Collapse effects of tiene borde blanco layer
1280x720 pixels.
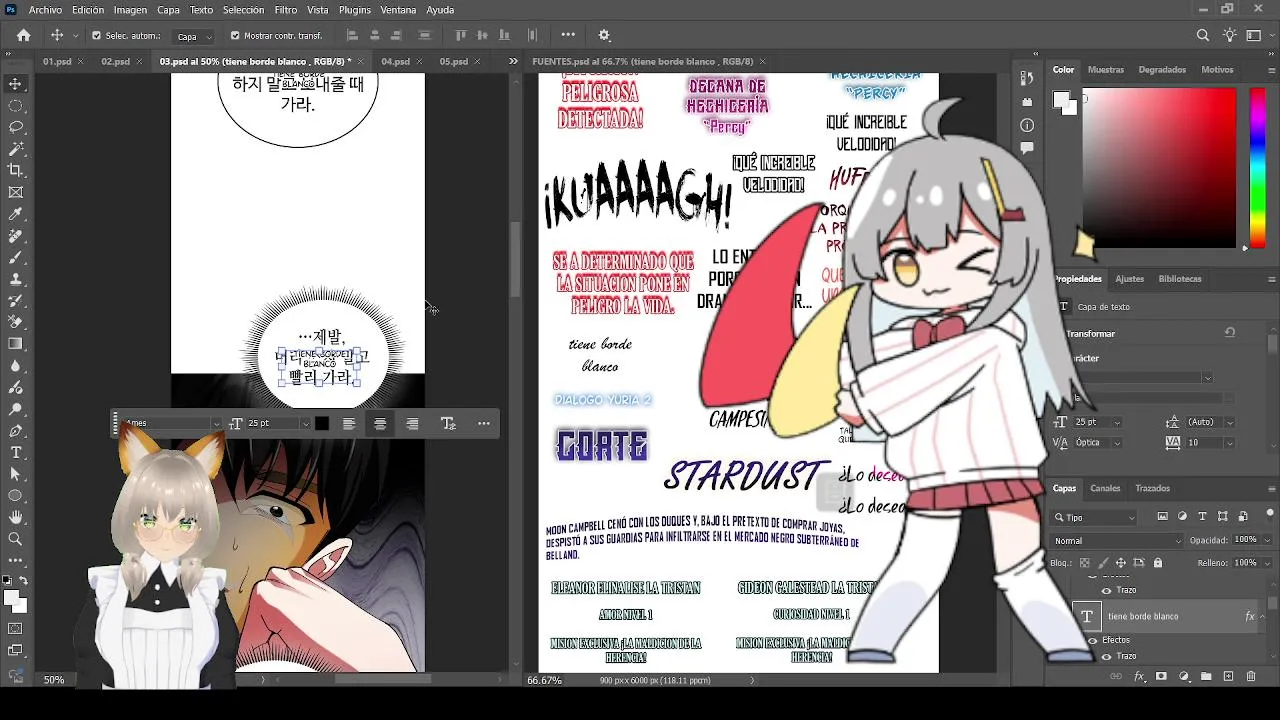[x=1264, y=617]
